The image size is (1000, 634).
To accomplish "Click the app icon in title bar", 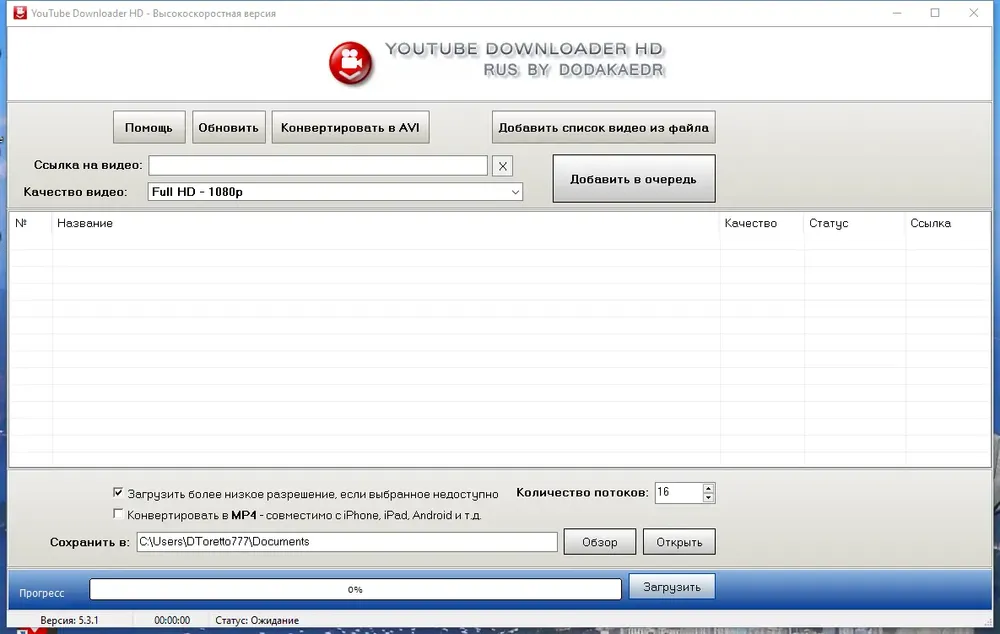I will point(20,13).
